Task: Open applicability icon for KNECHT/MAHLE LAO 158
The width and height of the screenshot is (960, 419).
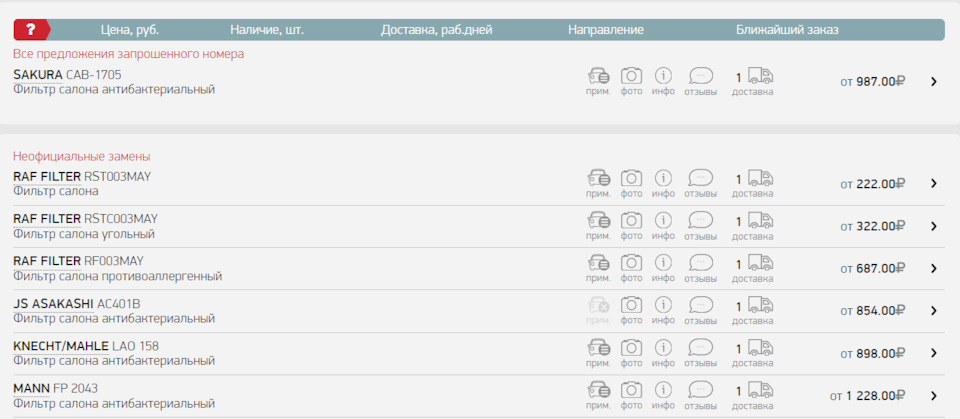Action: pyautogui.click(x=598, y=349)
